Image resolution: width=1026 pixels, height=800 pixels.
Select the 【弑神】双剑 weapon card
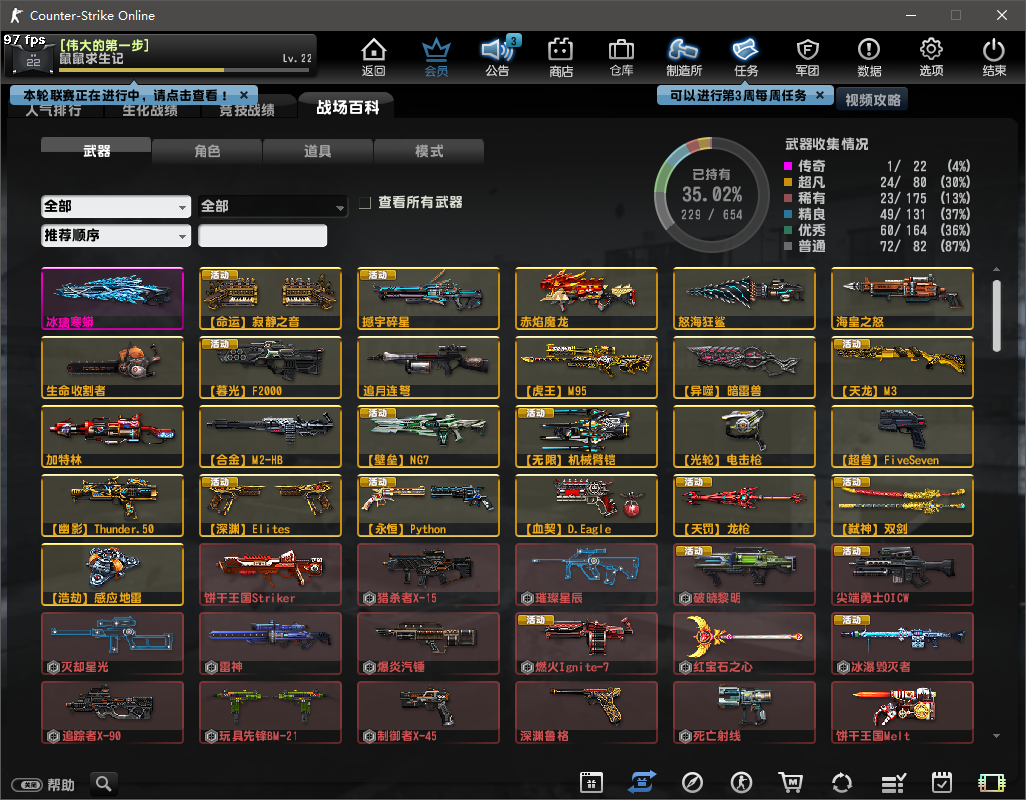click(902, 506)
